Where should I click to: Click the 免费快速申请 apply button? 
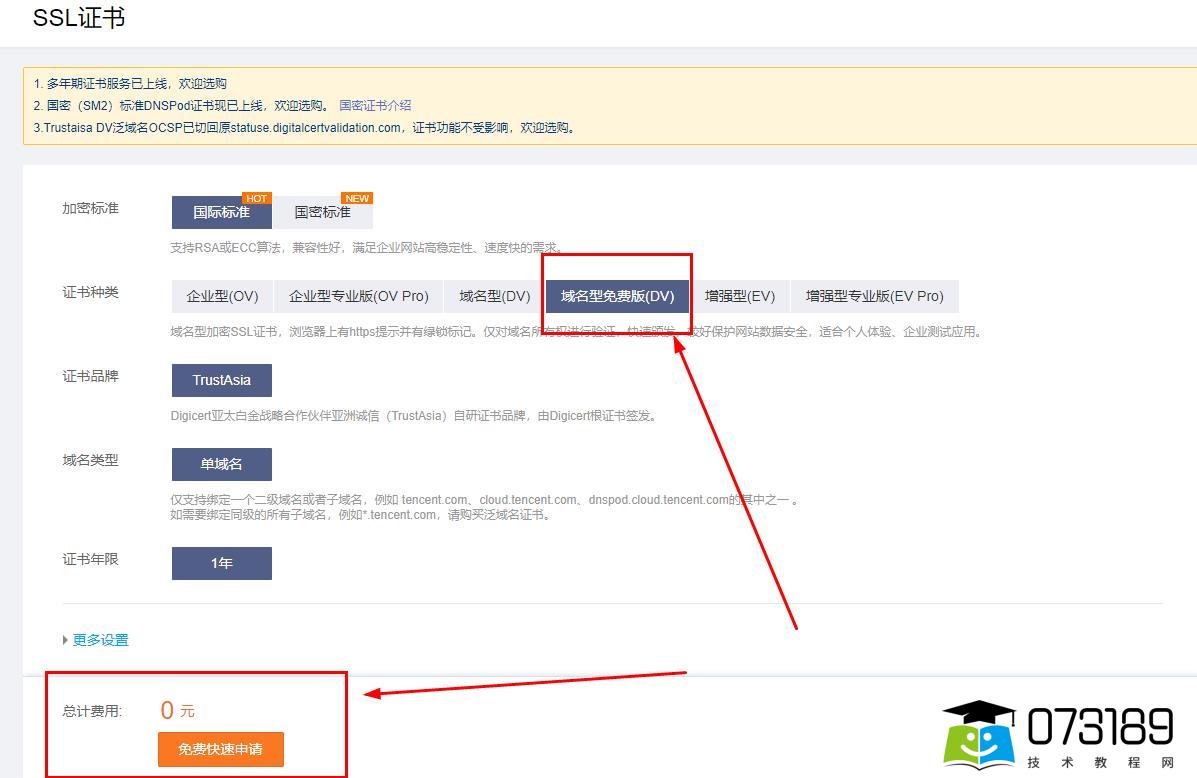point(220,749)
